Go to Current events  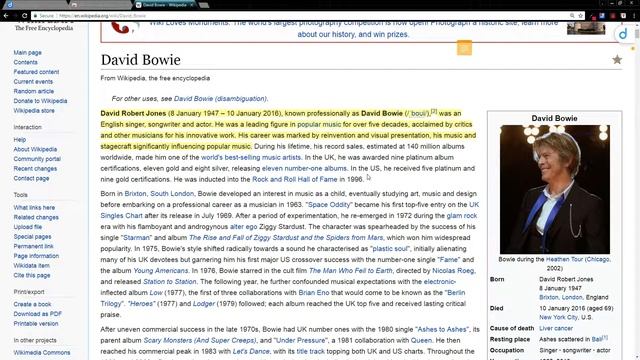click(33, 82)
